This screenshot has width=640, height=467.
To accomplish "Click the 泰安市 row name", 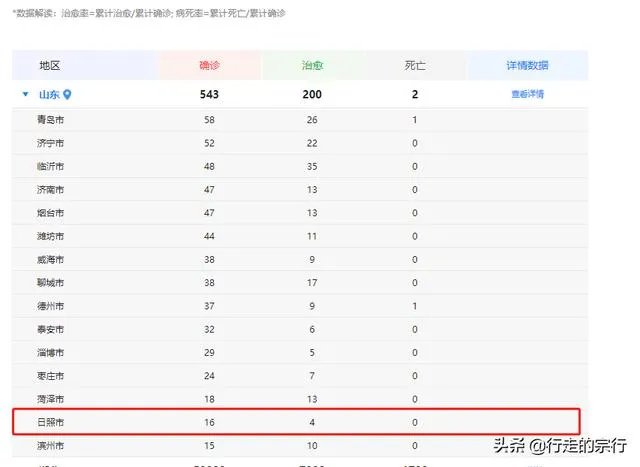I will pyautogui.click(x=51, y=329).
